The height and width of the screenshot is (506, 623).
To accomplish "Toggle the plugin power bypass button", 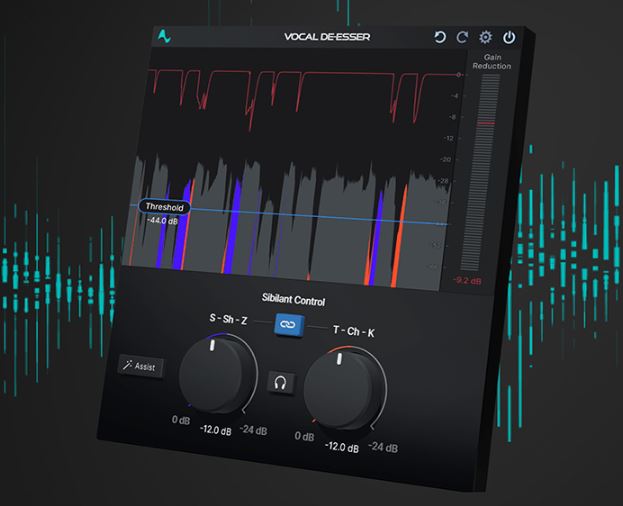I will (x=509, y=38).
